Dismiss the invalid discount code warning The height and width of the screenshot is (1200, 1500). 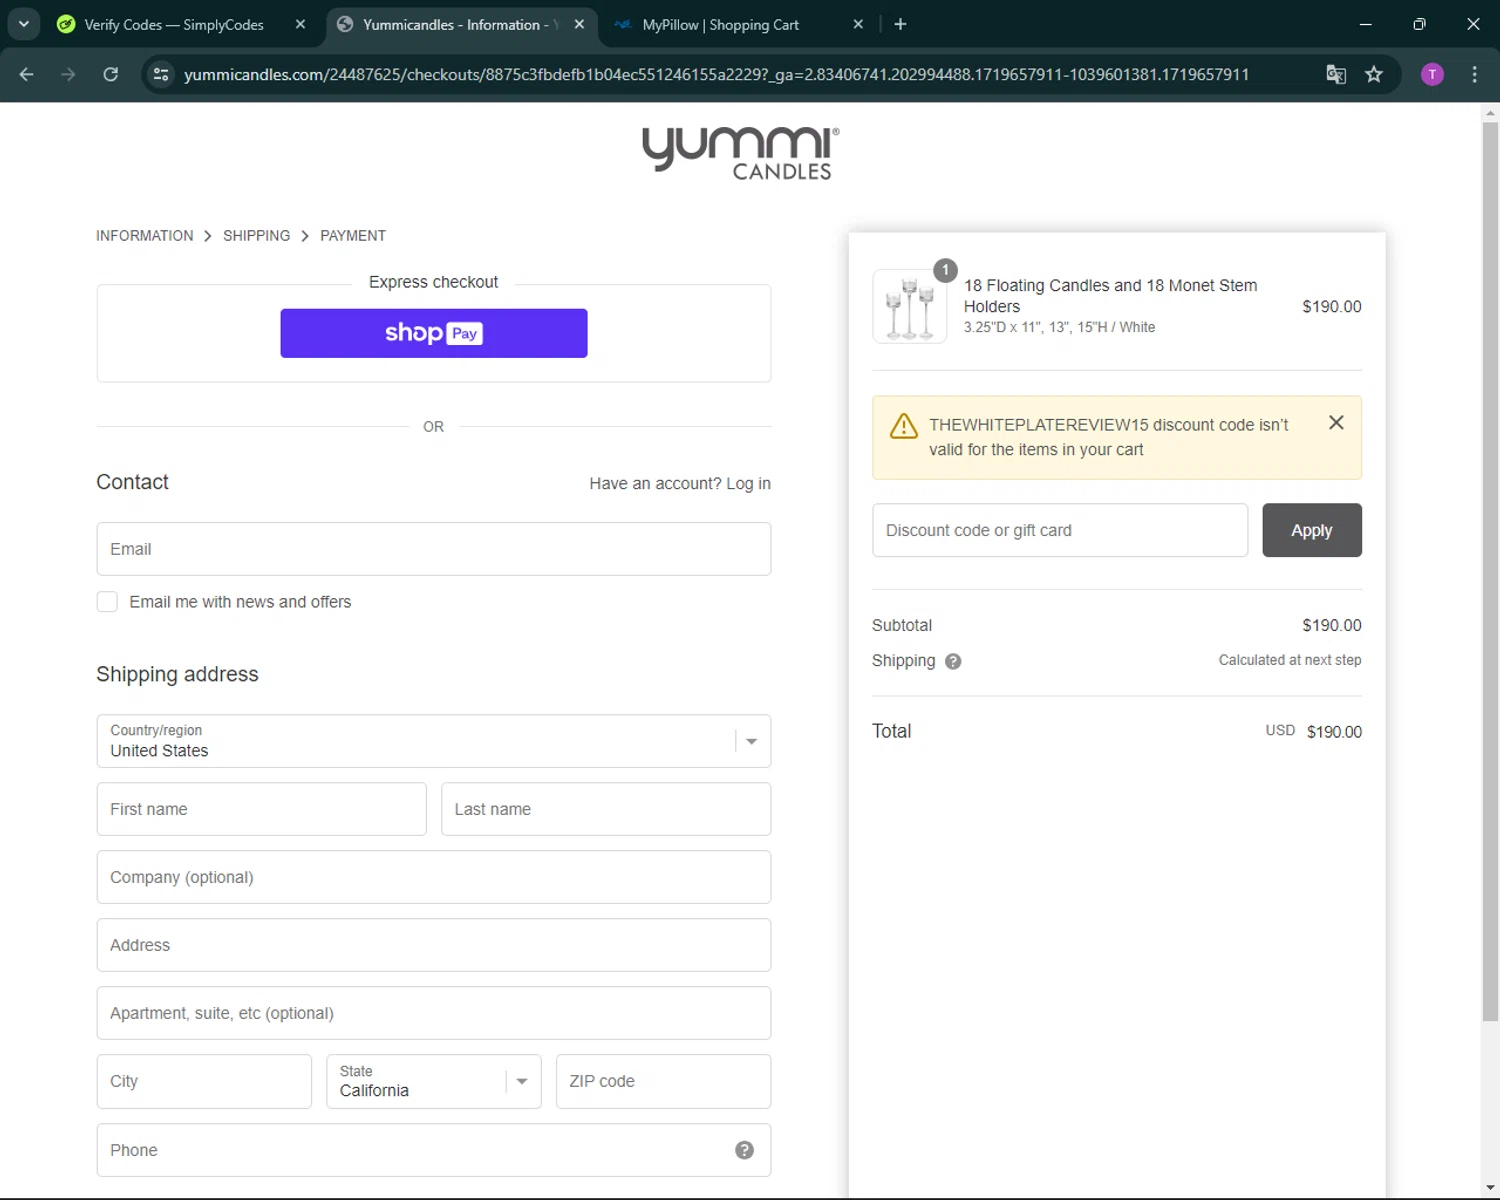coord(1336,423)
